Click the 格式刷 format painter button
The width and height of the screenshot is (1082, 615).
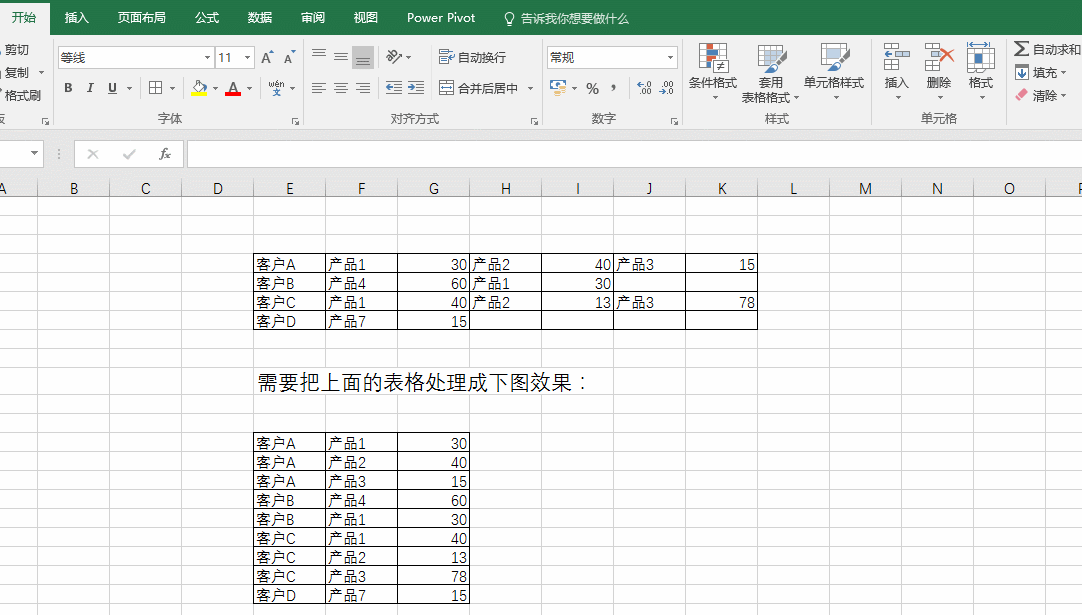[x=20, y=96]
